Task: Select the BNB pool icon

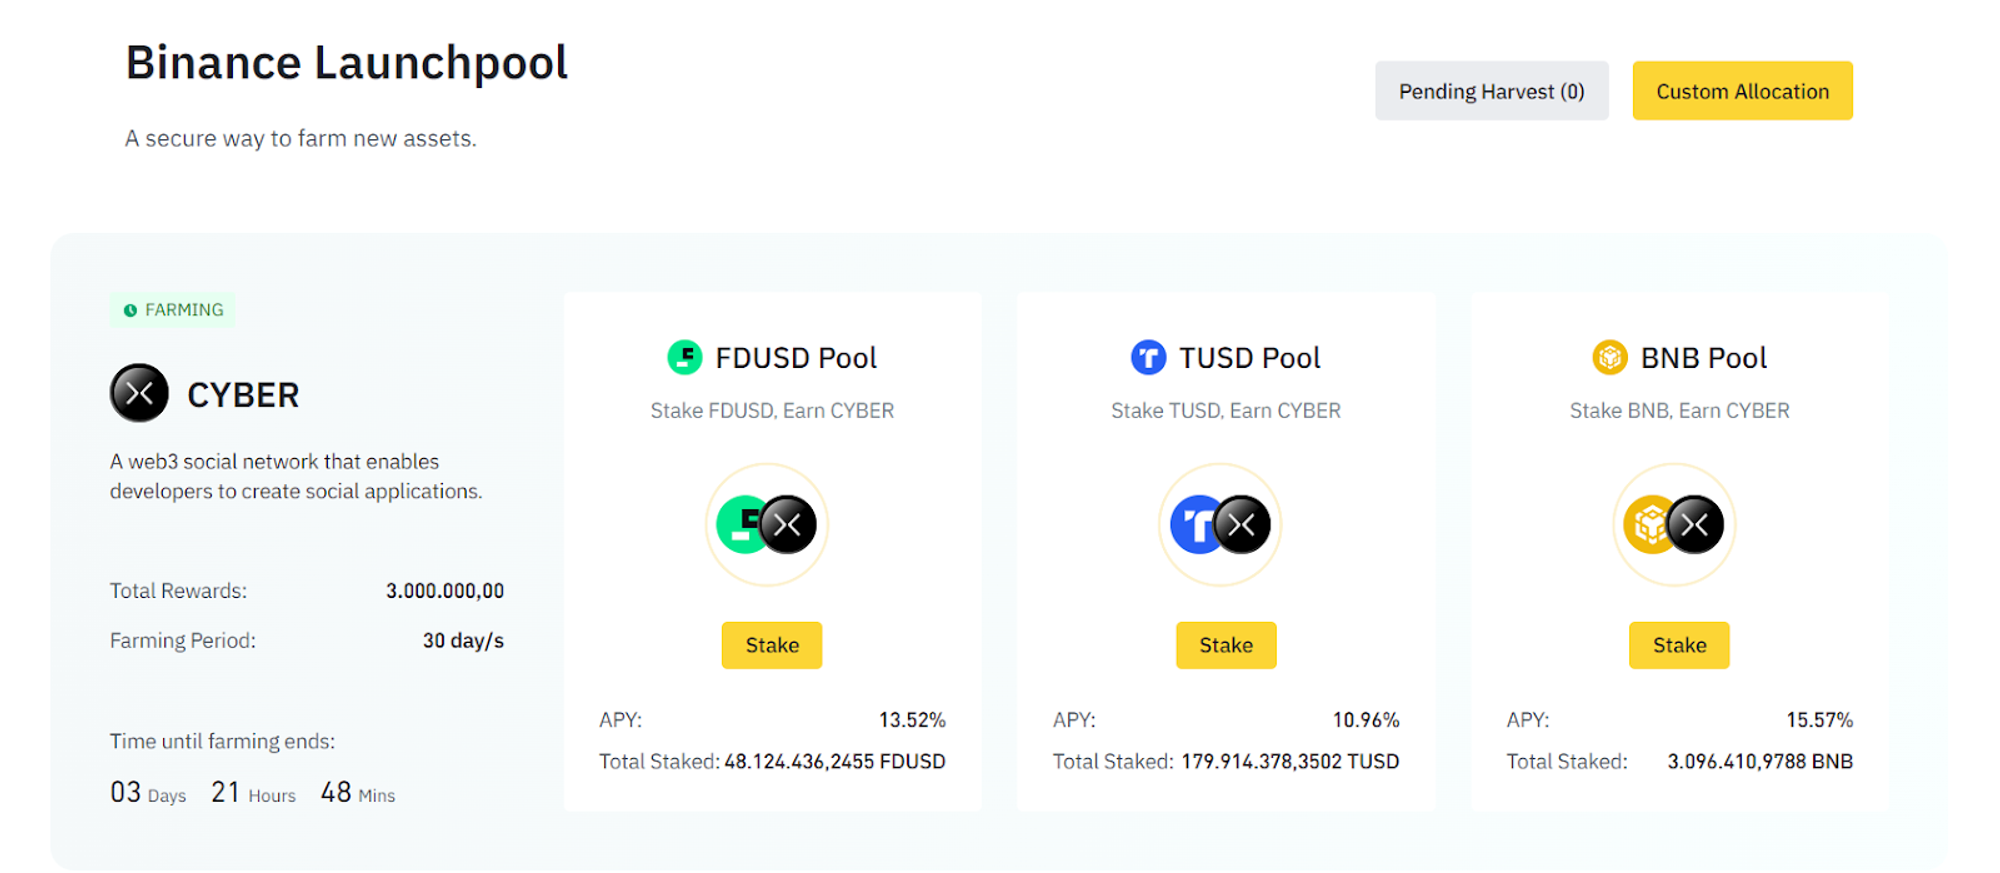Action: tap(1610, 357)
